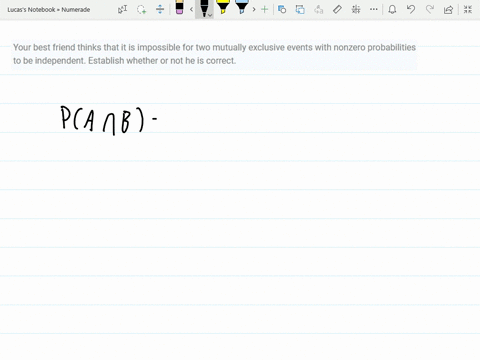
Task: Click ink to text icon
Action: click(319, 9)
